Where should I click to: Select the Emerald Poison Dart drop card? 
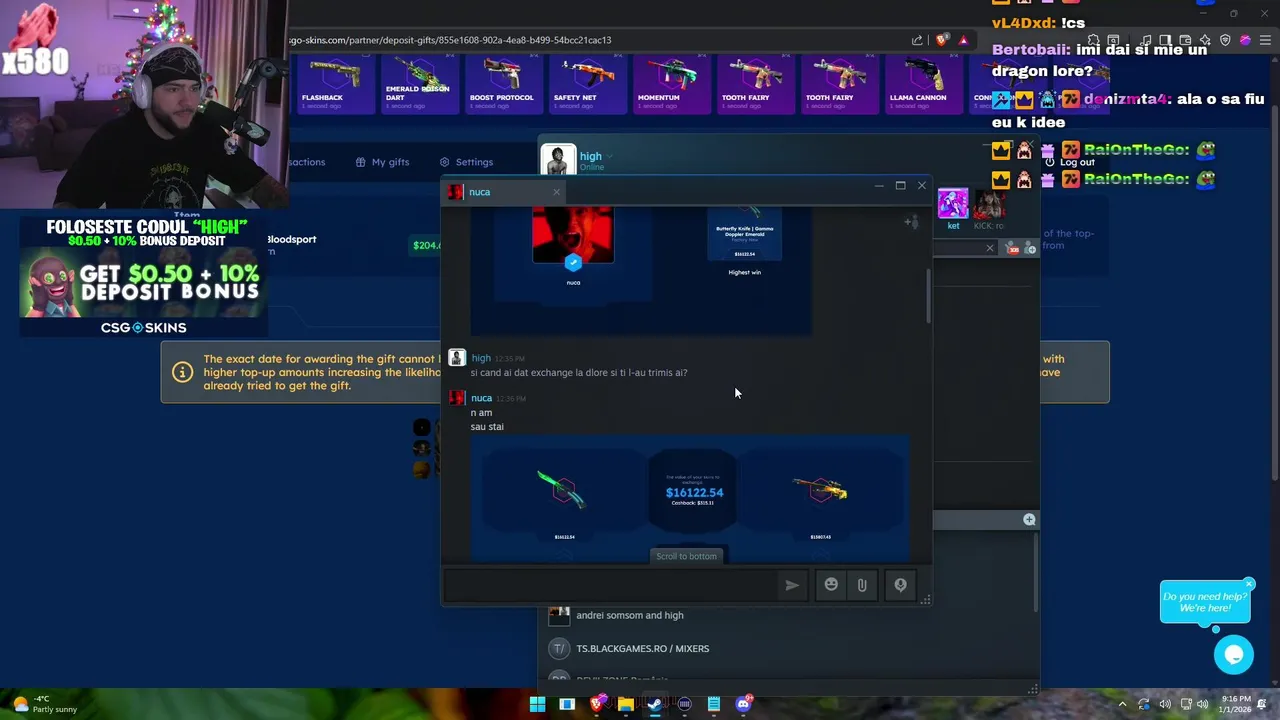pos(418,84)
